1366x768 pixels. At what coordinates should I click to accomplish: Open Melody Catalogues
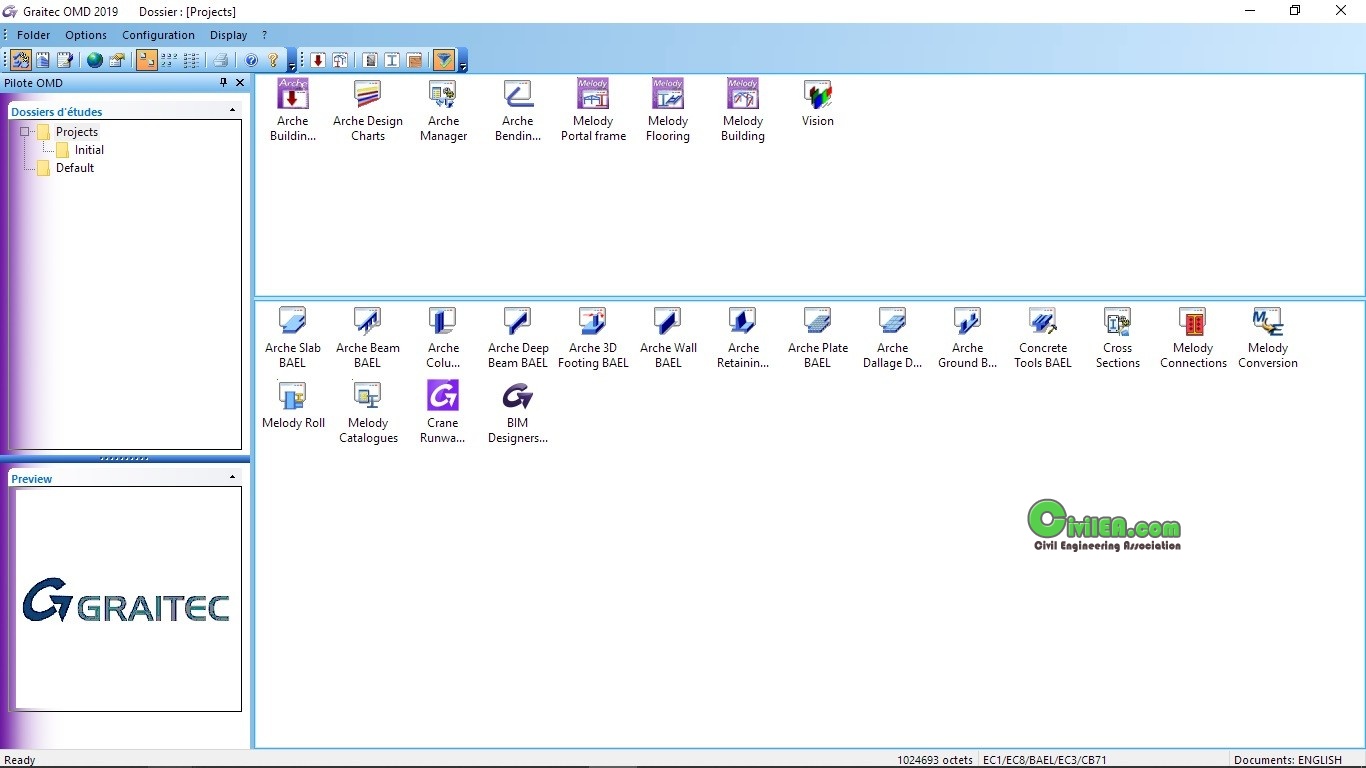[368, 412]
